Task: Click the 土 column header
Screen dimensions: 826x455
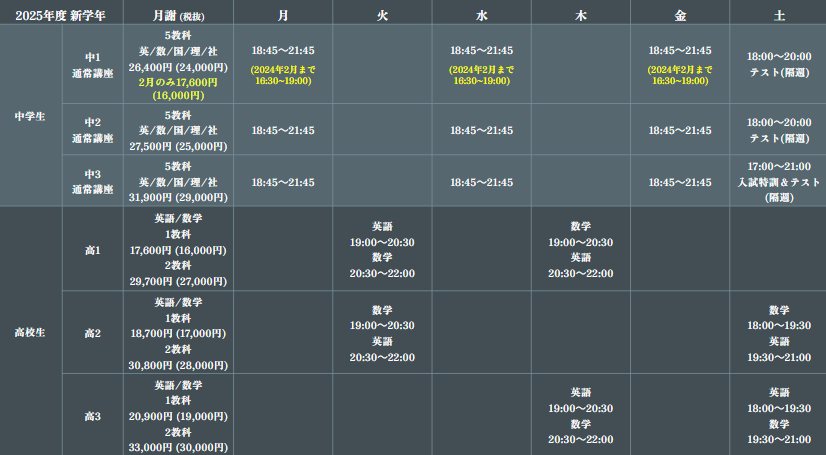Action: [x=778, y=13]
